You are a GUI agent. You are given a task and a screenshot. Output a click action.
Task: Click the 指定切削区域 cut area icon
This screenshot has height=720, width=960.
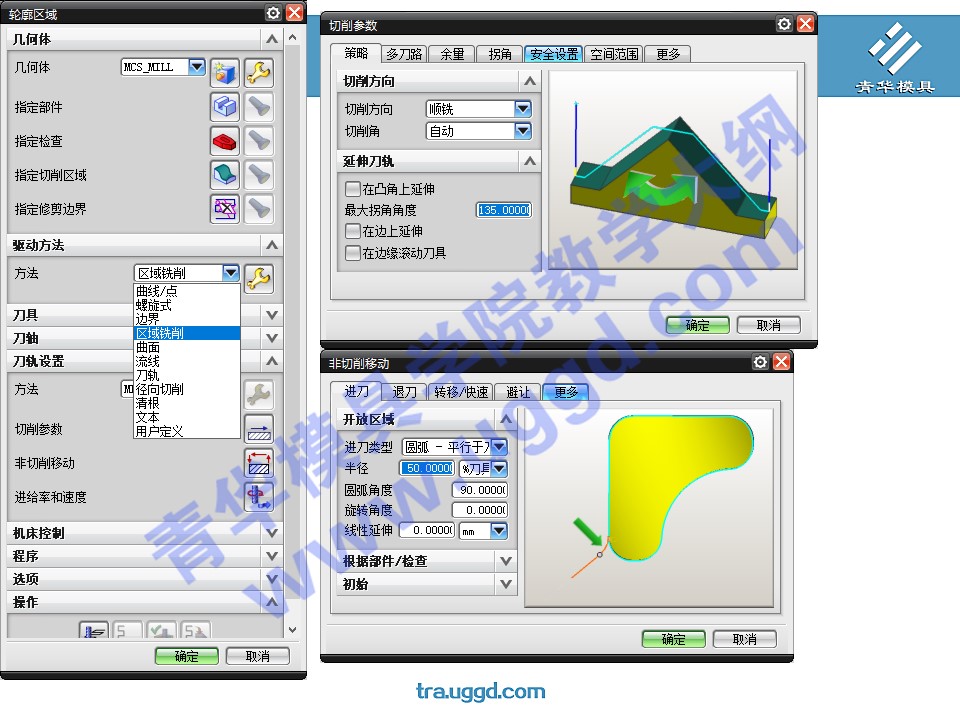tap(224, 175)
